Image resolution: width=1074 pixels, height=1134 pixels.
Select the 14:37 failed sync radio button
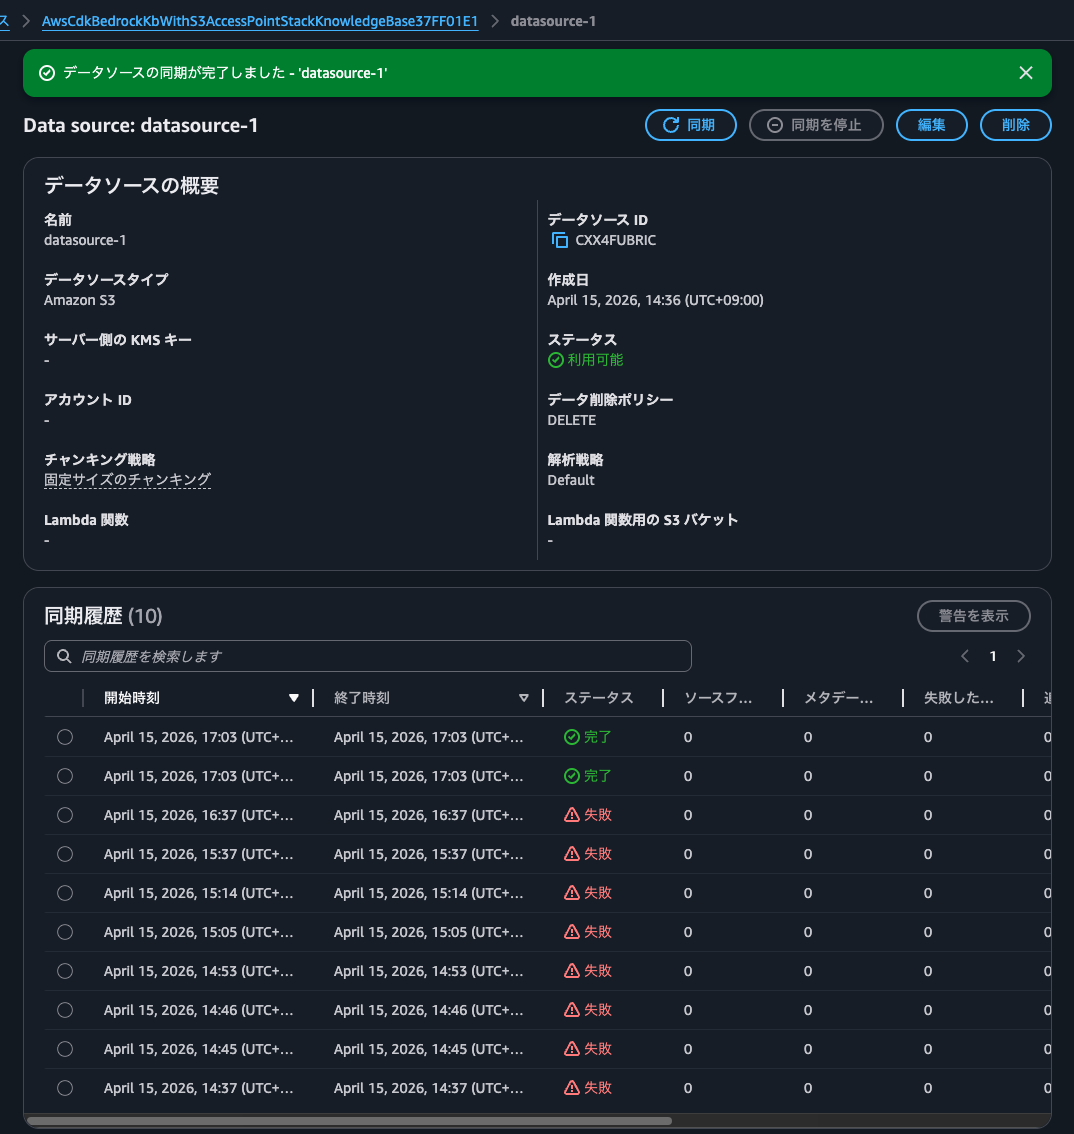(x=65, y=1088)
